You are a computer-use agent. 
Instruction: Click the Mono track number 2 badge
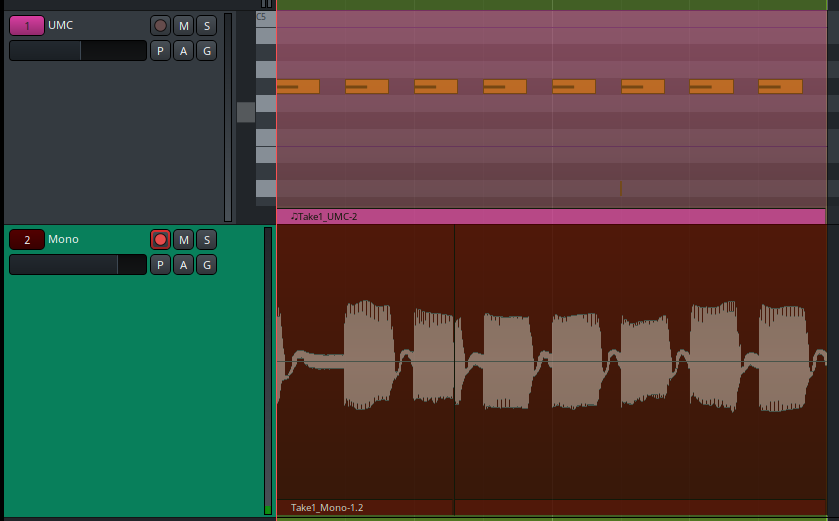click(x=27, y=239)
